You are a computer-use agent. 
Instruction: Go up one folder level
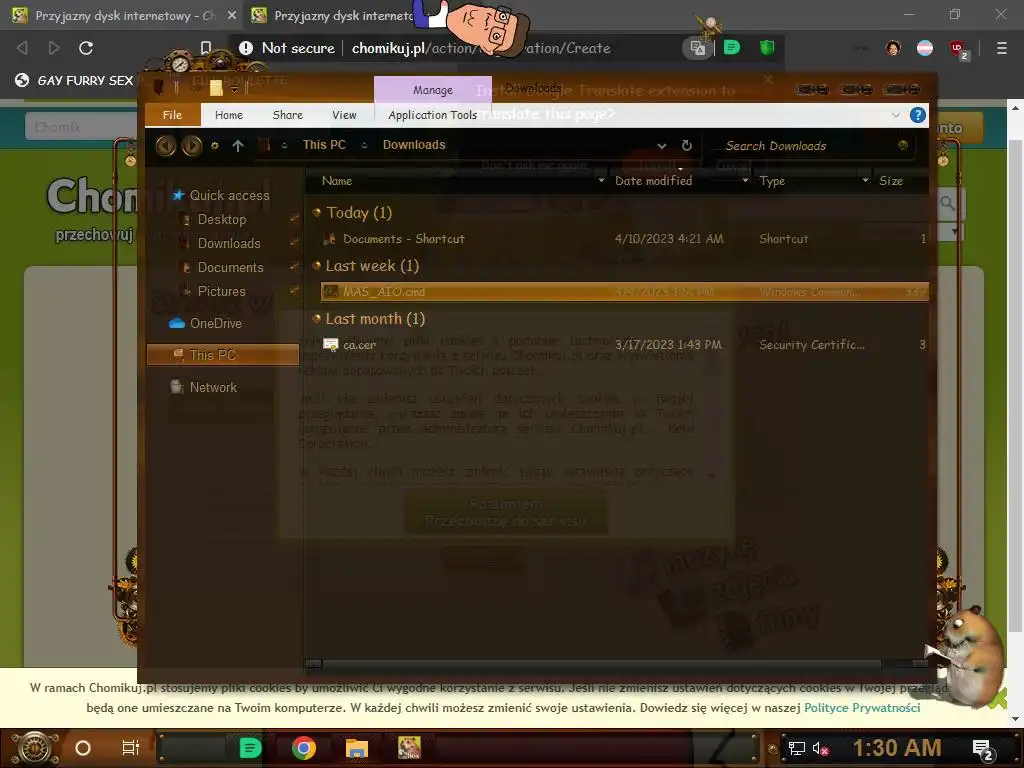238,146
